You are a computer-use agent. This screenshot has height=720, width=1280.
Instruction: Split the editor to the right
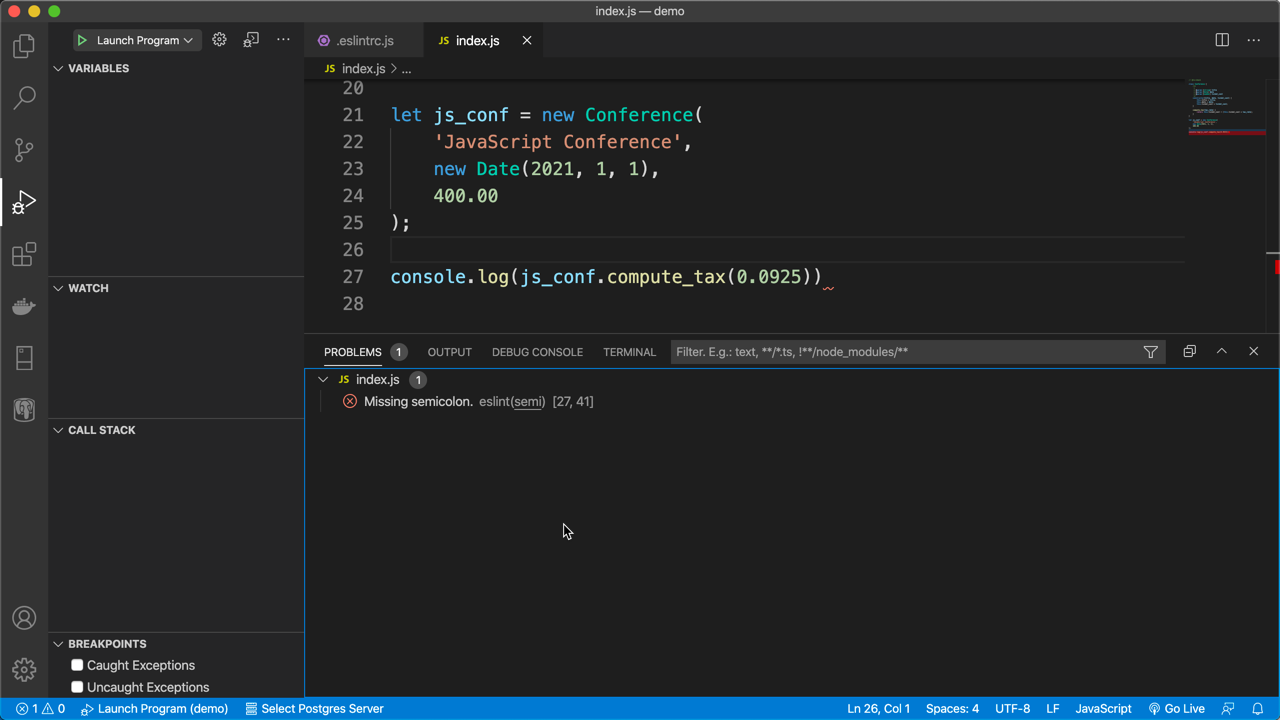click(x=1222, y=40)
